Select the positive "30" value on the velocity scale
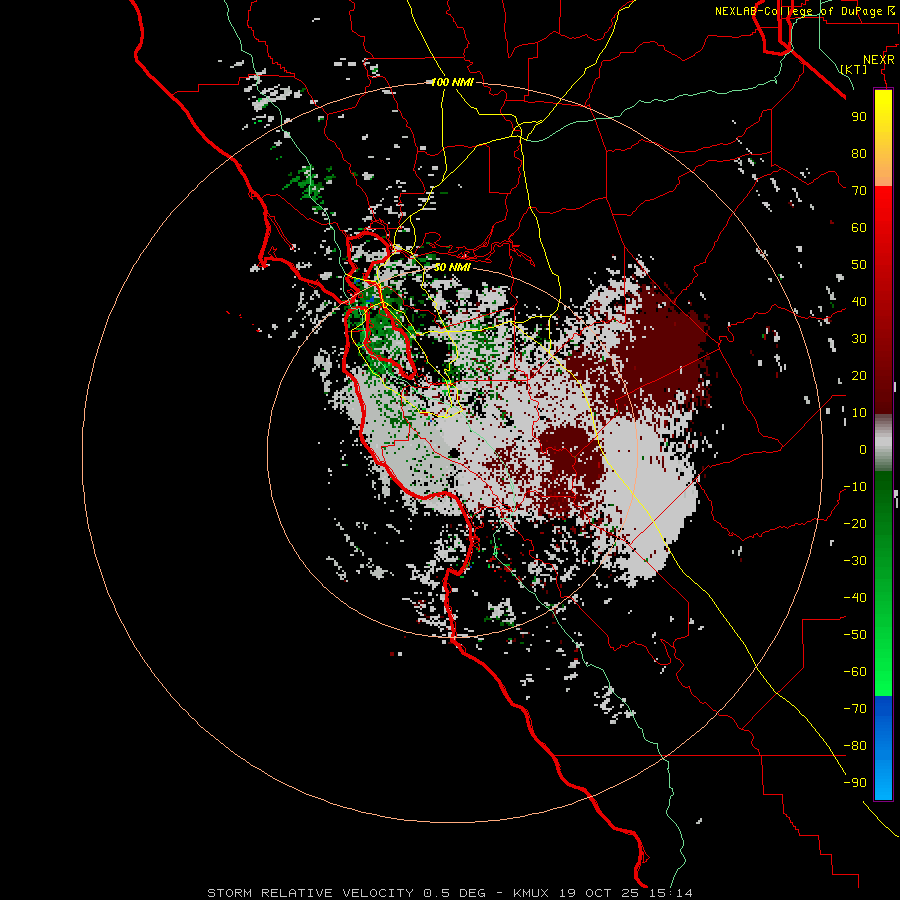This screenshot has width=900, height=900. [x=859, y=339]
